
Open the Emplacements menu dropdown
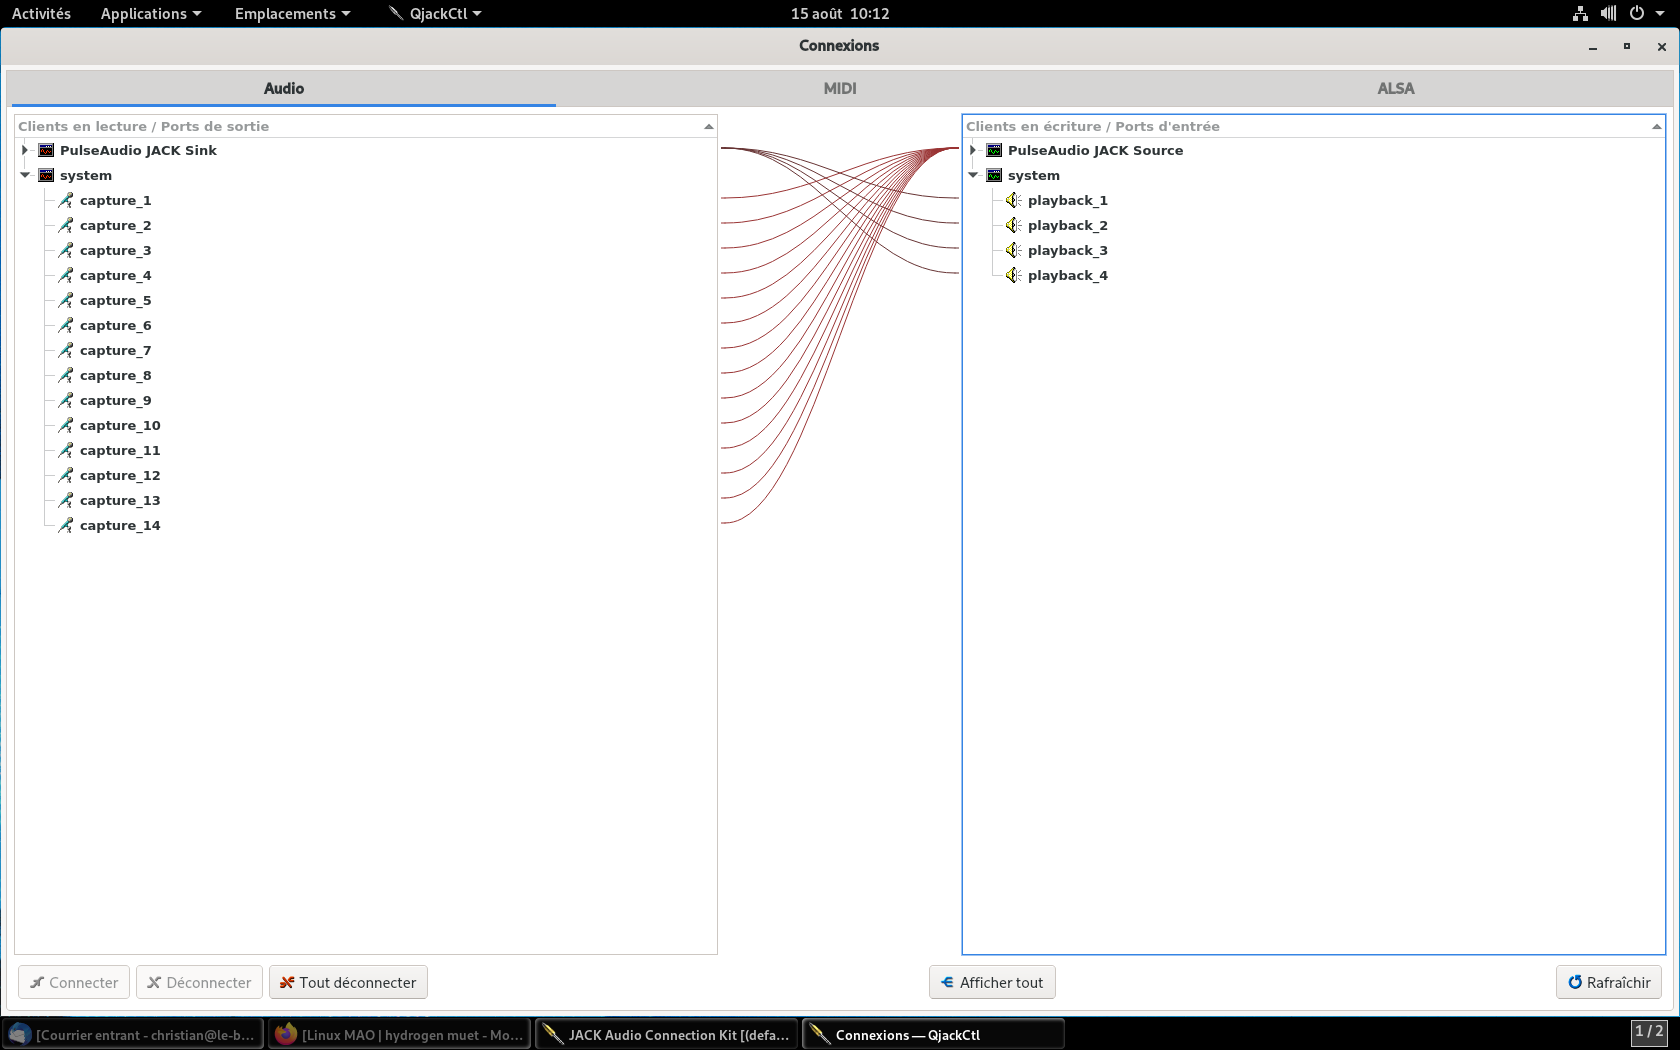click(x=293, y=13)
